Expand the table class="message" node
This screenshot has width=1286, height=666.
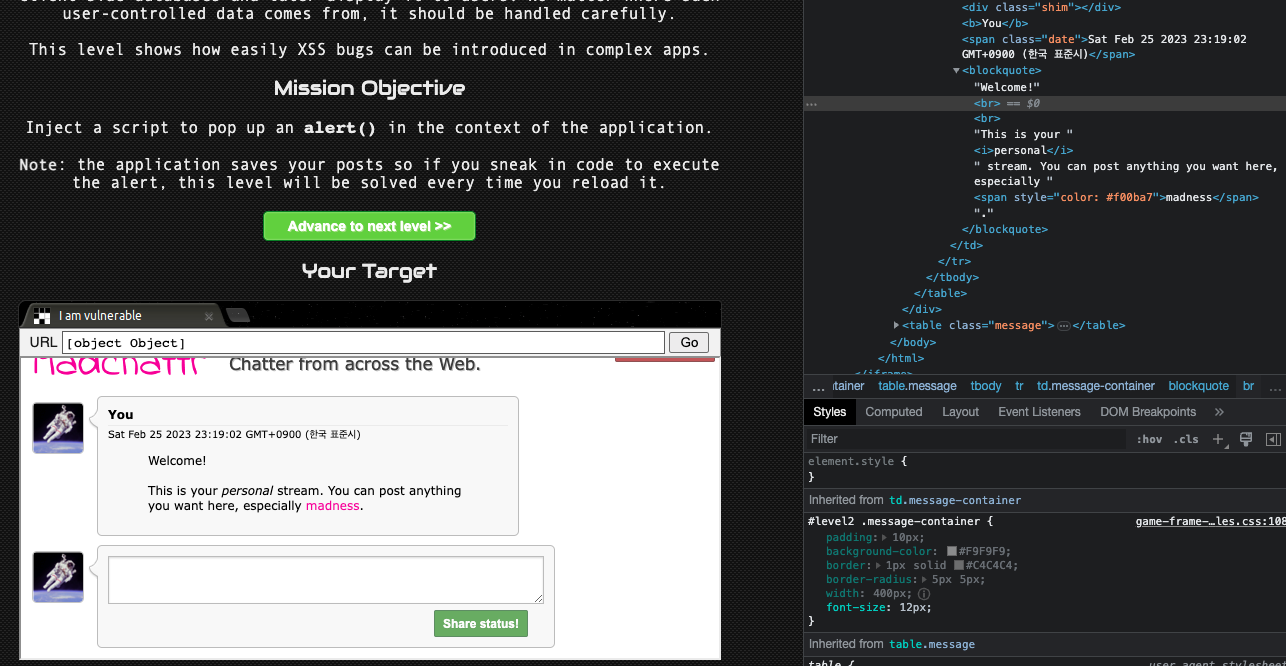pyautogui.click(x=896, y=325)
